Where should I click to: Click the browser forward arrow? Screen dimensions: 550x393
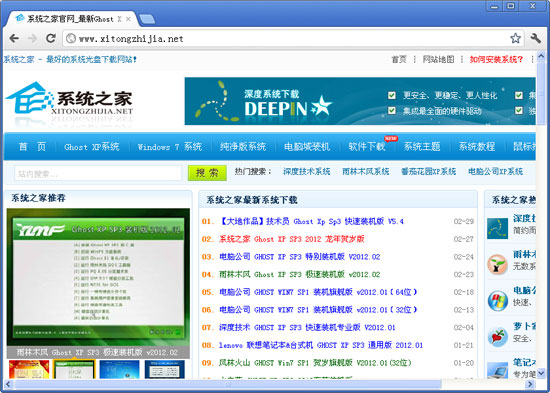[32, 38]
